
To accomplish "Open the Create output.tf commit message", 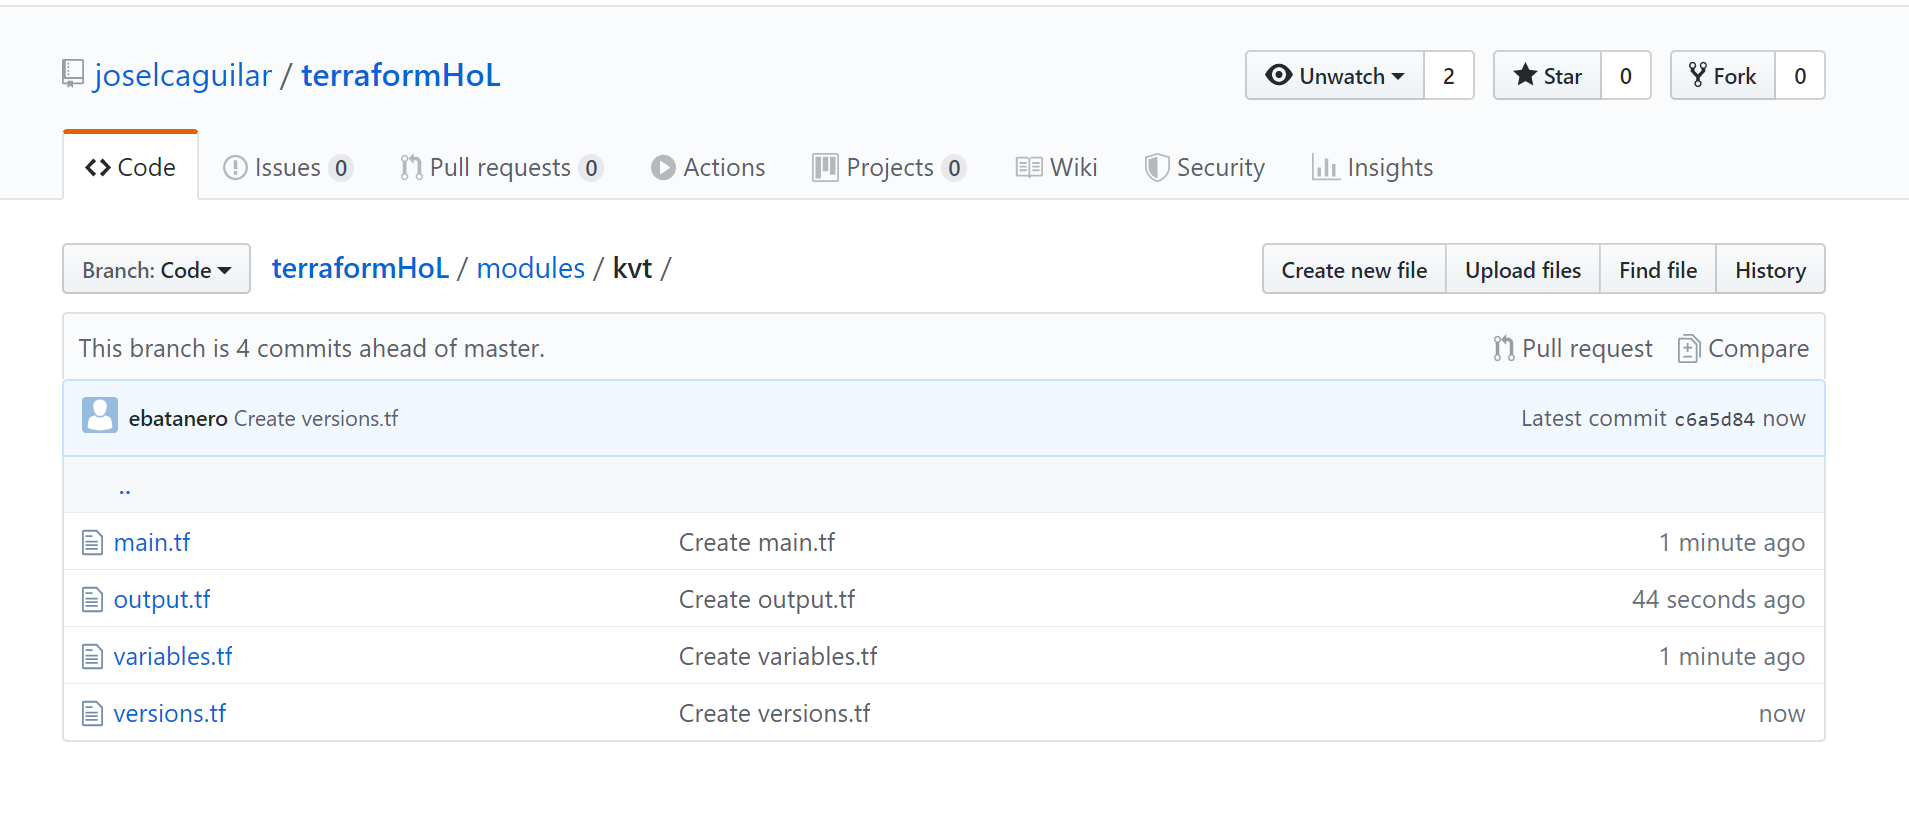I will (767, 599).
